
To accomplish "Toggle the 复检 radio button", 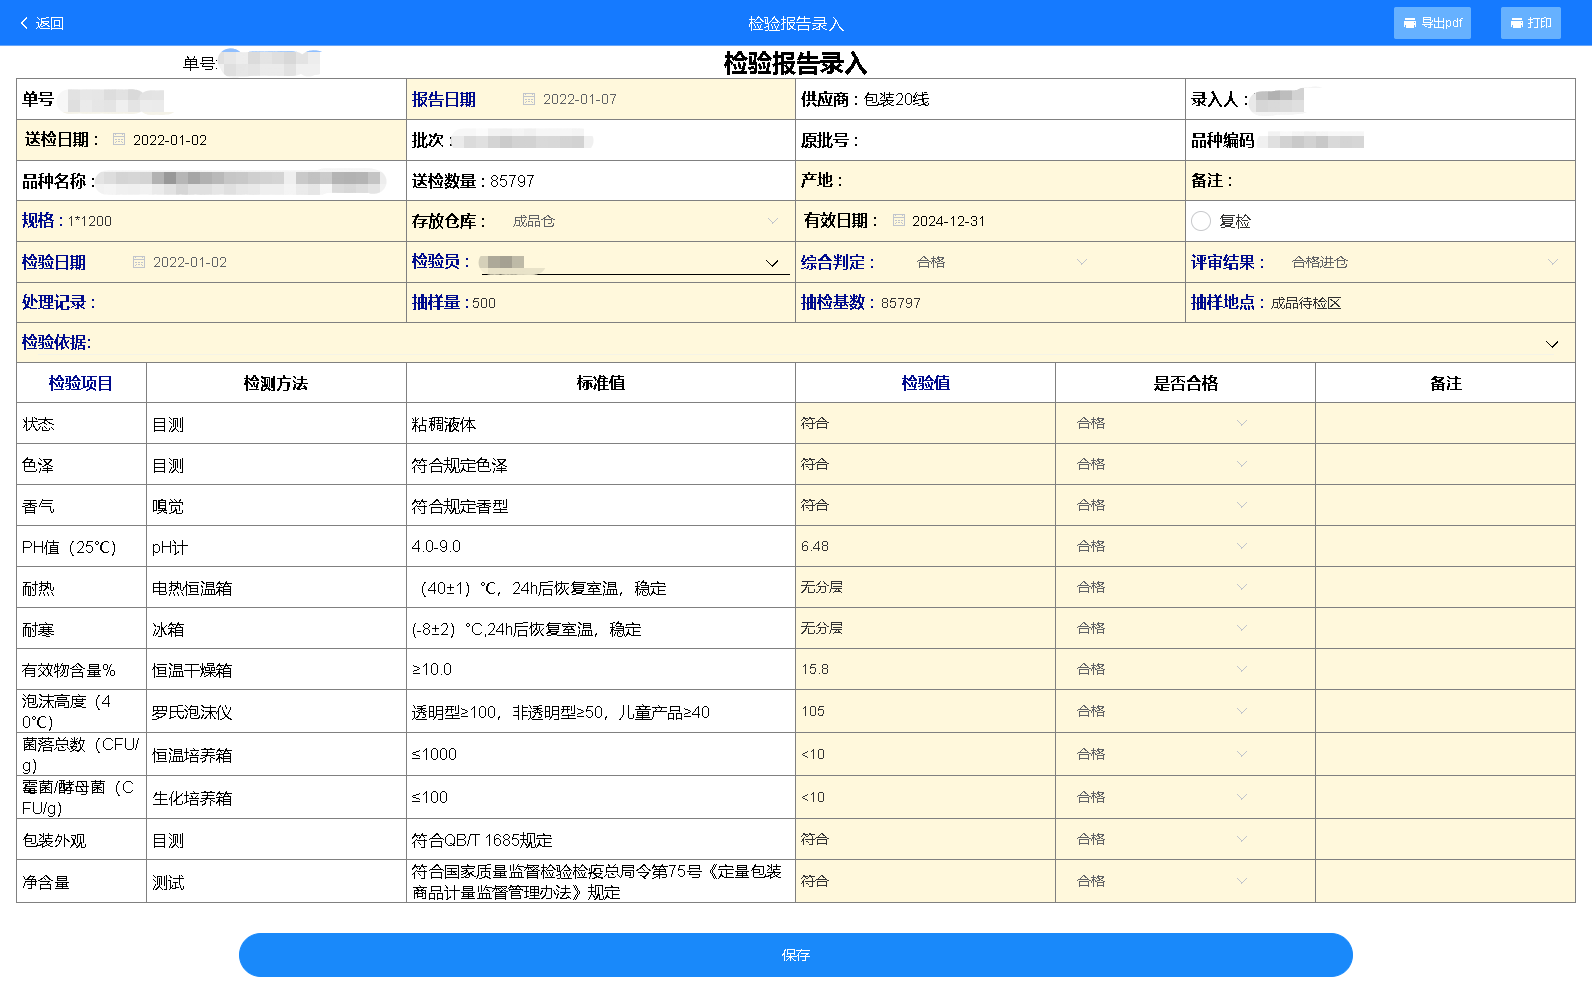I will point(1201,221).
